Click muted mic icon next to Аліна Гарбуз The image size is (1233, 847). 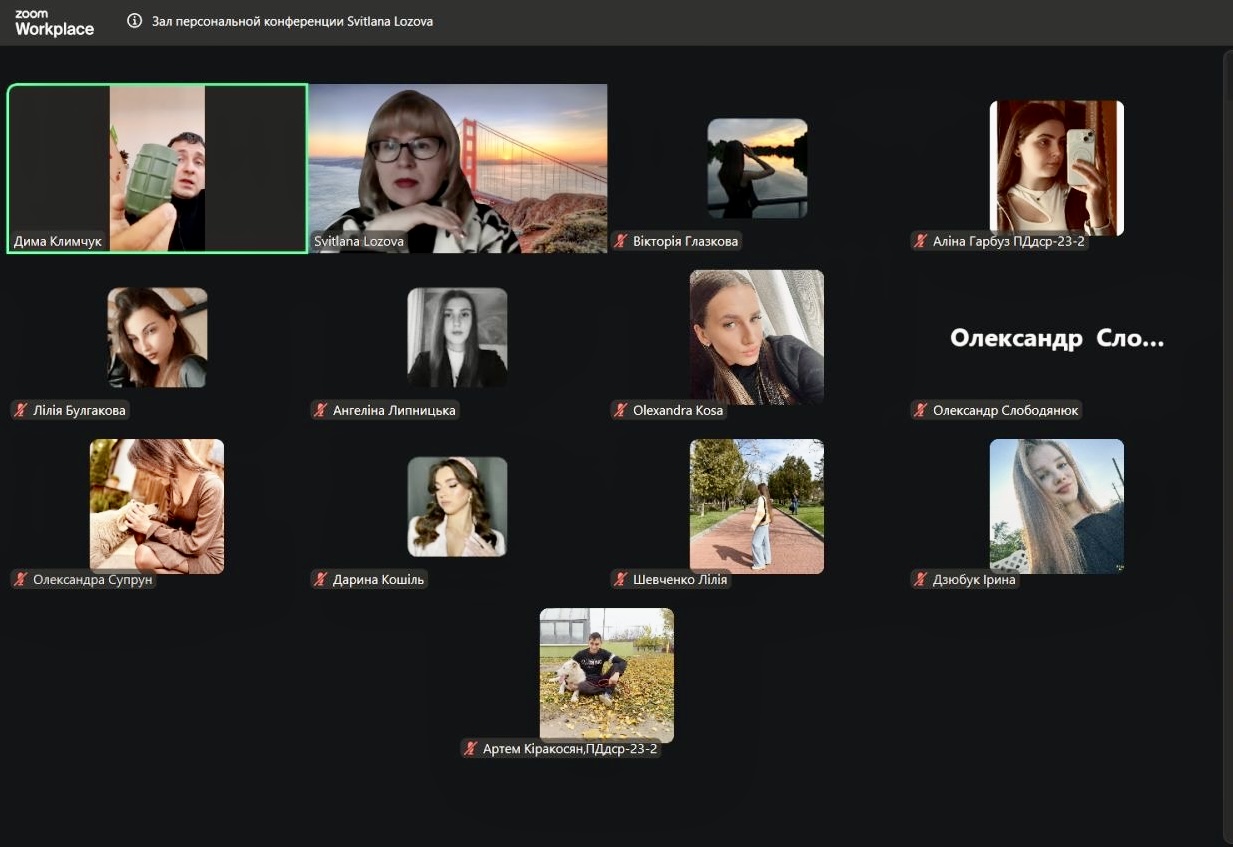point(921,241)
